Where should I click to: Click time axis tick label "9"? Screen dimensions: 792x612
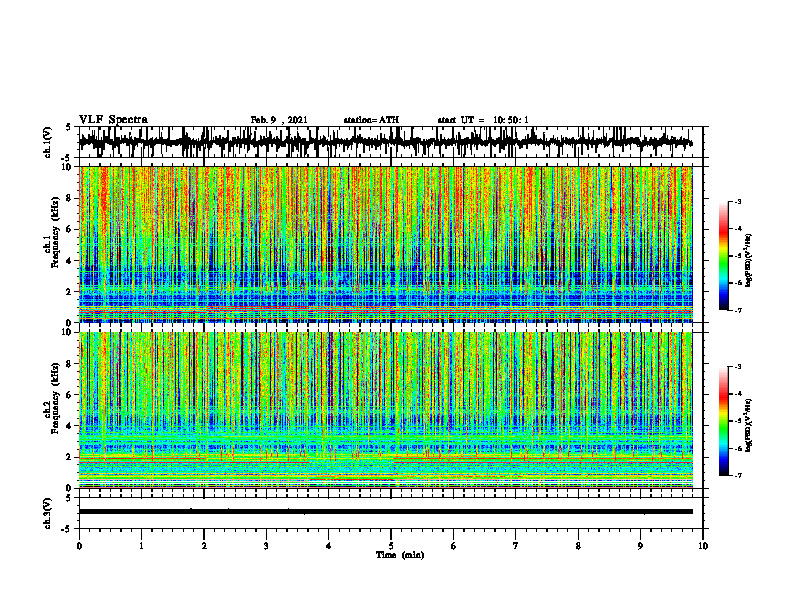click(640, 546)
